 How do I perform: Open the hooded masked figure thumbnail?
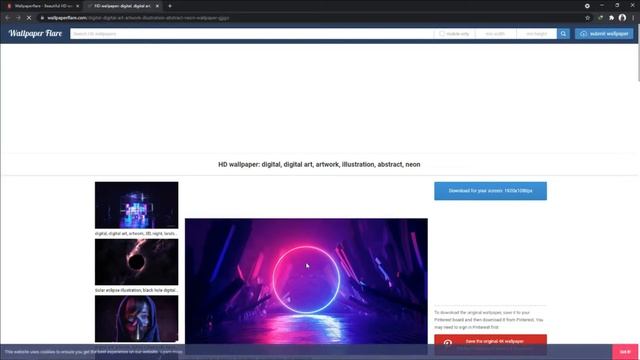point(136,319)
